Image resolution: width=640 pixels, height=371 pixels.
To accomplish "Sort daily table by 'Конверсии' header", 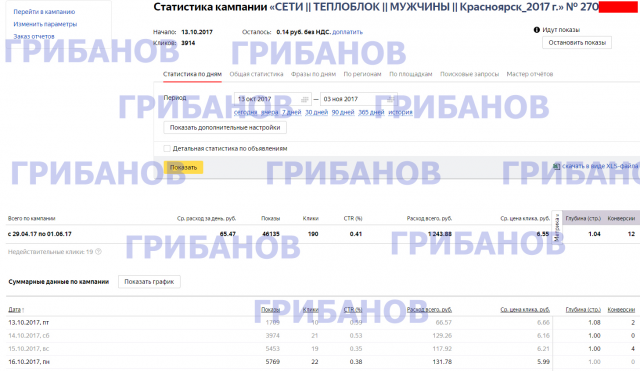I will pyautogui.click(x=621, y=310).
